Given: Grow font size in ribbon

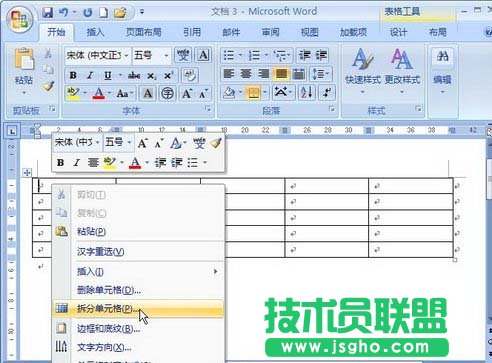Looking at the screenshot, I should click(x=187, y=94).
